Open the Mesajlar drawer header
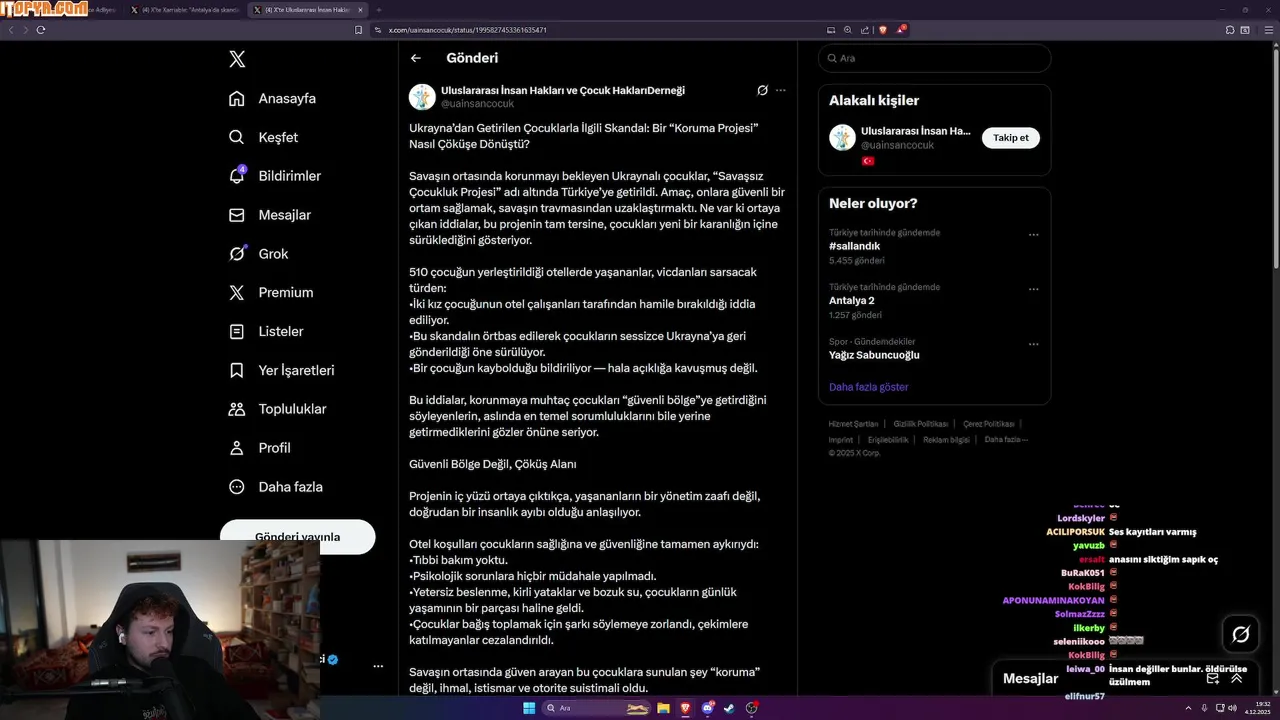1280x720 pixels. click(1031, 678)
